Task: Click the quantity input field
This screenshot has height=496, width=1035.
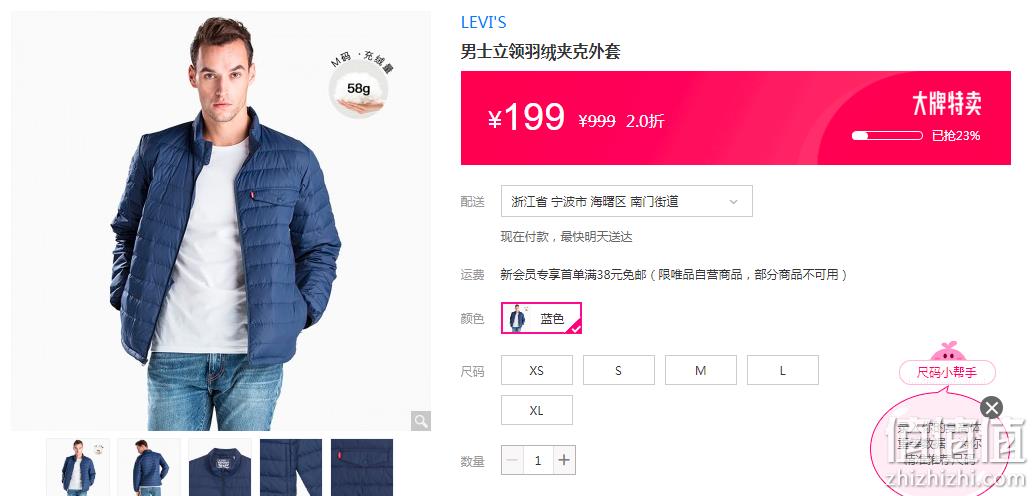Action: point(538,460)
